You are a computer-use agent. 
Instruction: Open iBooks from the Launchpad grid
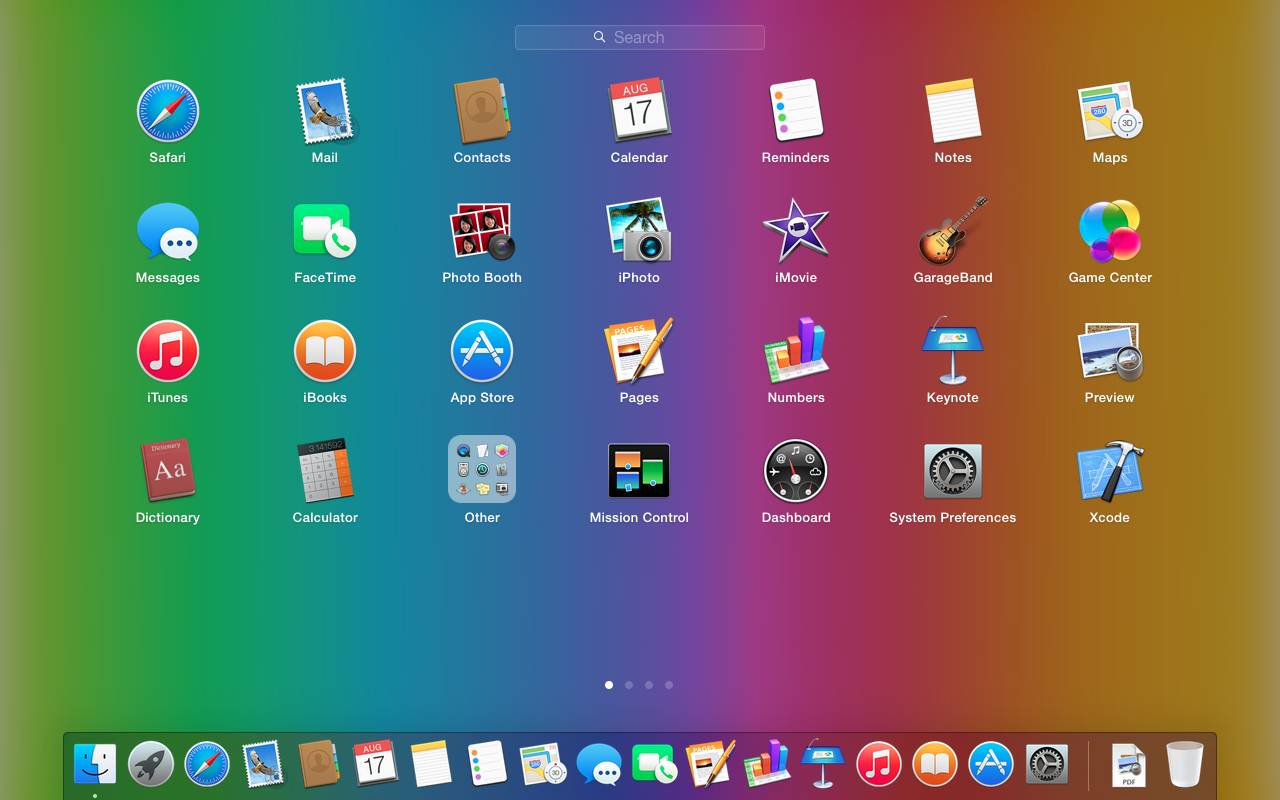click(324, 351)
